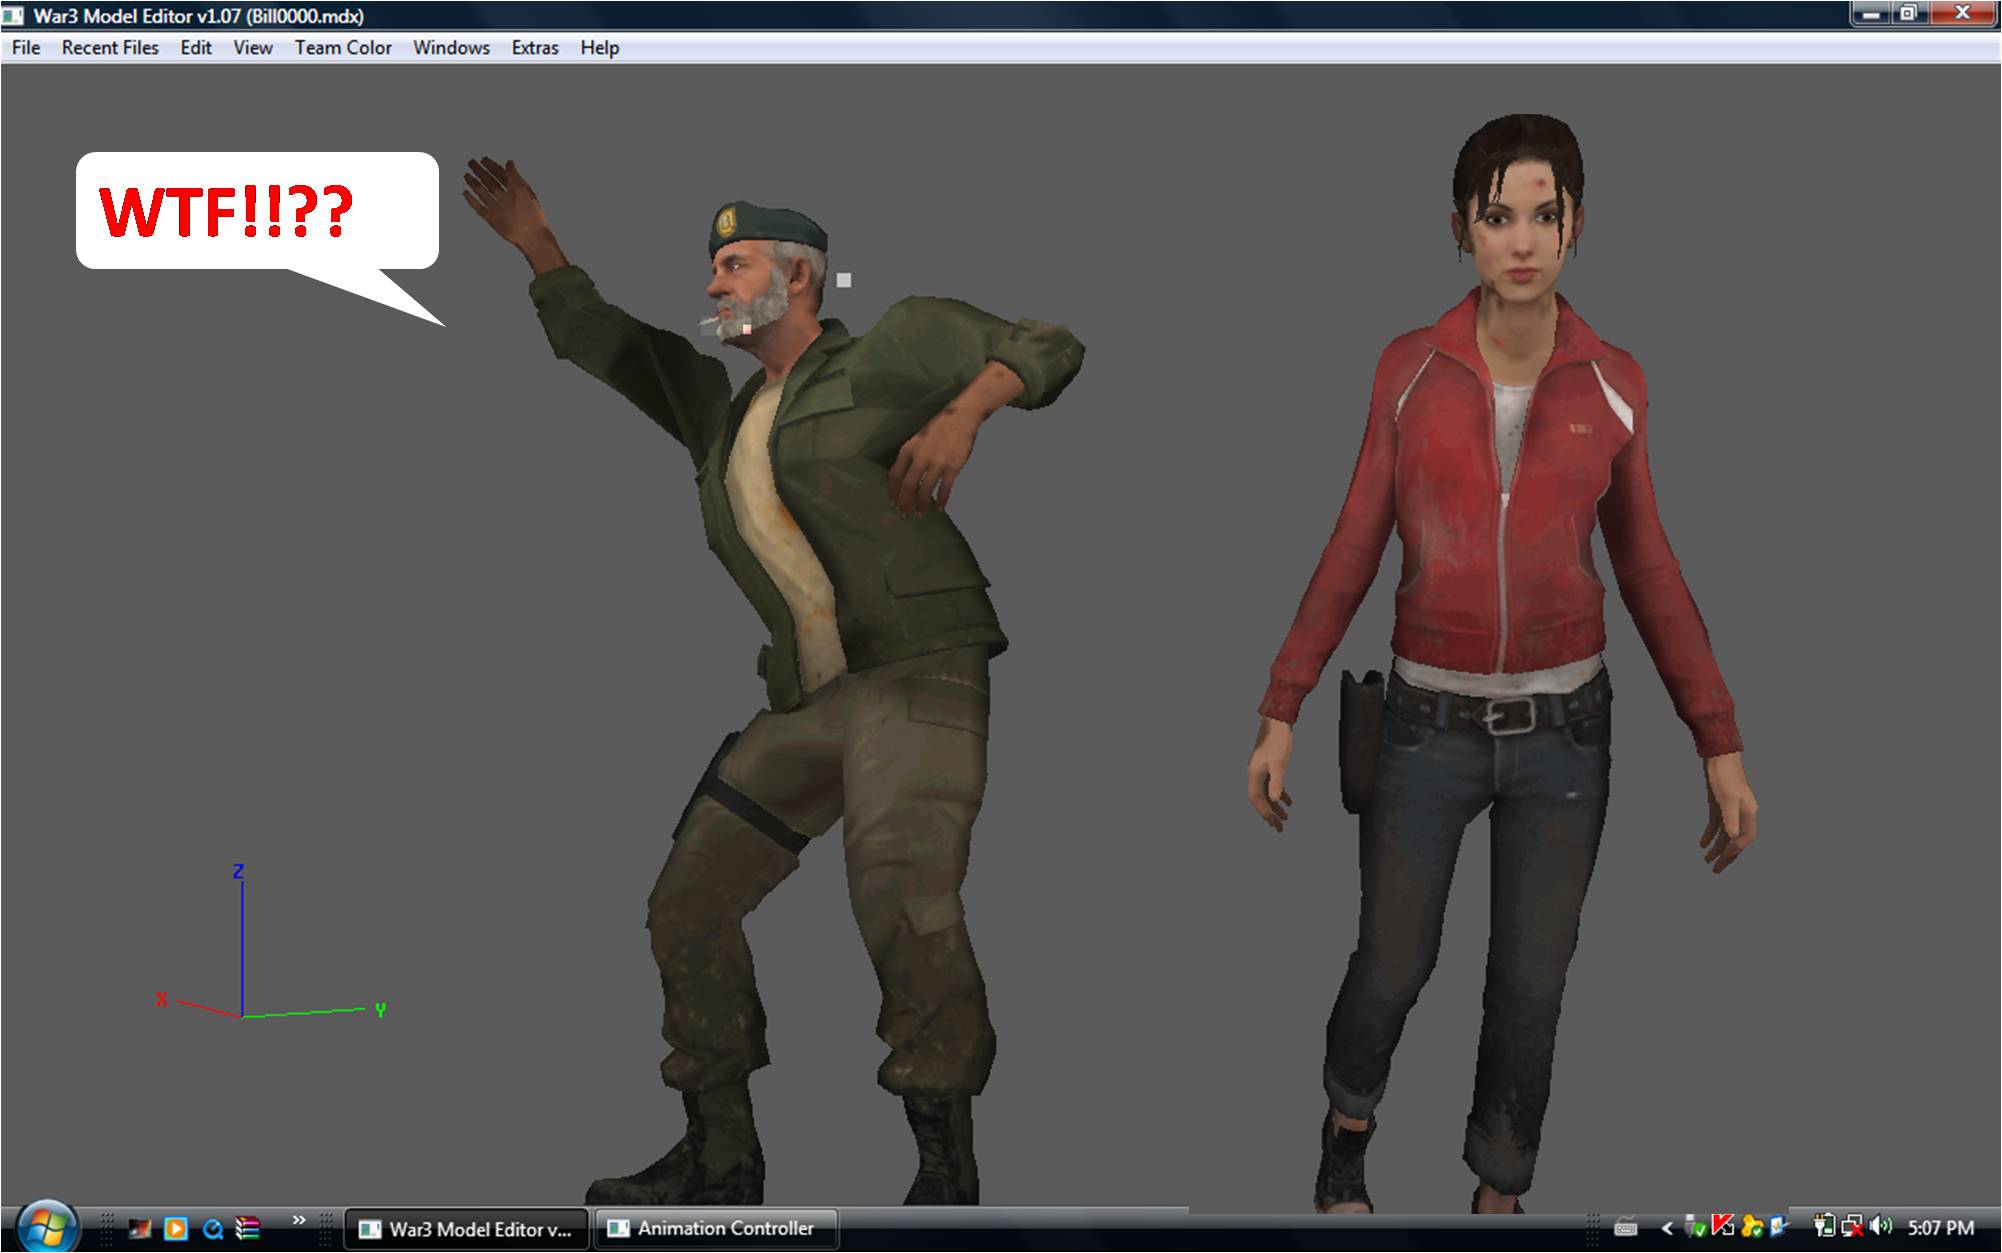Open the Windows menu
The width and height of the screenshot is (2002, 1253).
pyautogui.click(x=451, y=48)
